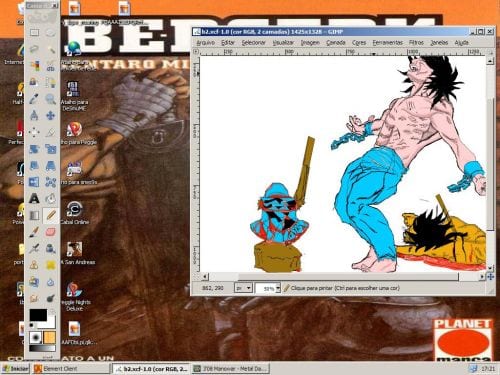Viewport: 500px width, 375px height.
Task: Select the Rectangle Select tool
Action: [34, 33]
